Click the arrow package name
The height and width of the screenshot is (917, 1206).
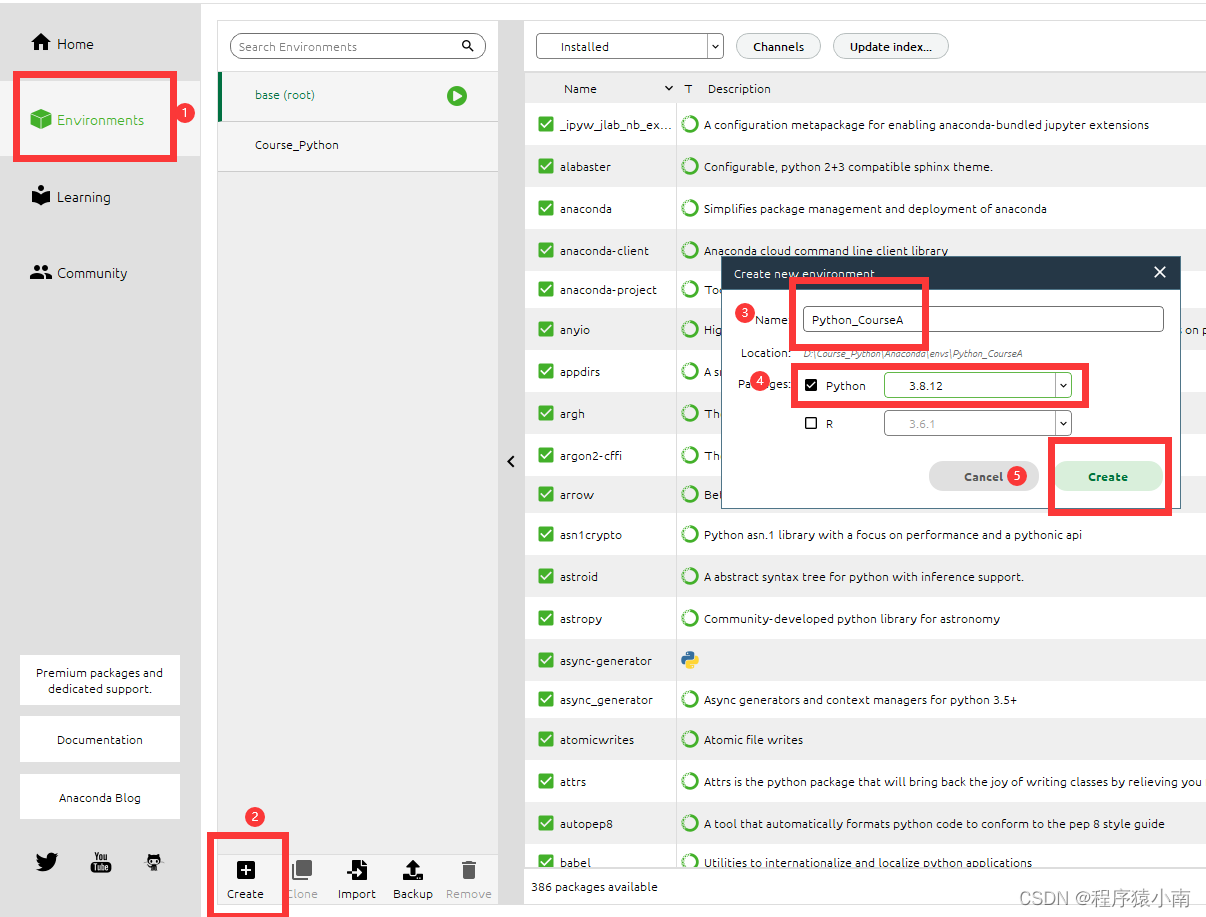coord(577,495)
